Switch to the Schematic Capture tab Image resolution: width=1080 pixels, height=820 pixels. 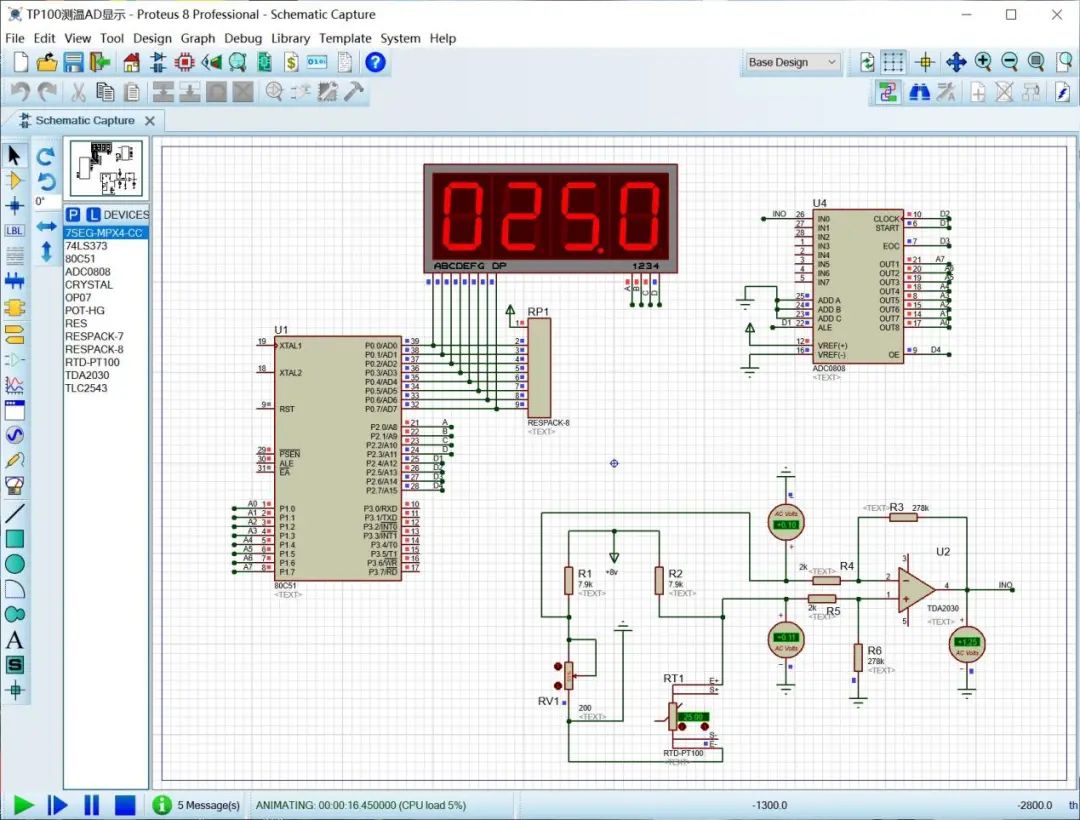pos(84,120)
